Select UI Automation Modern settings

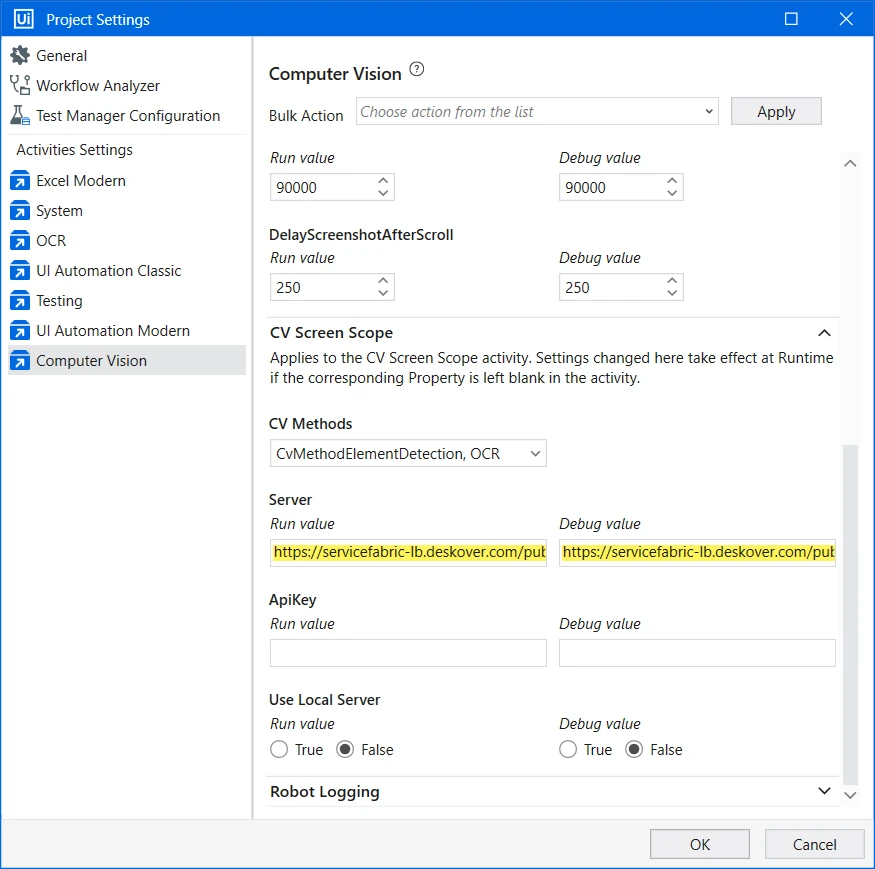(x=113, y=331)
